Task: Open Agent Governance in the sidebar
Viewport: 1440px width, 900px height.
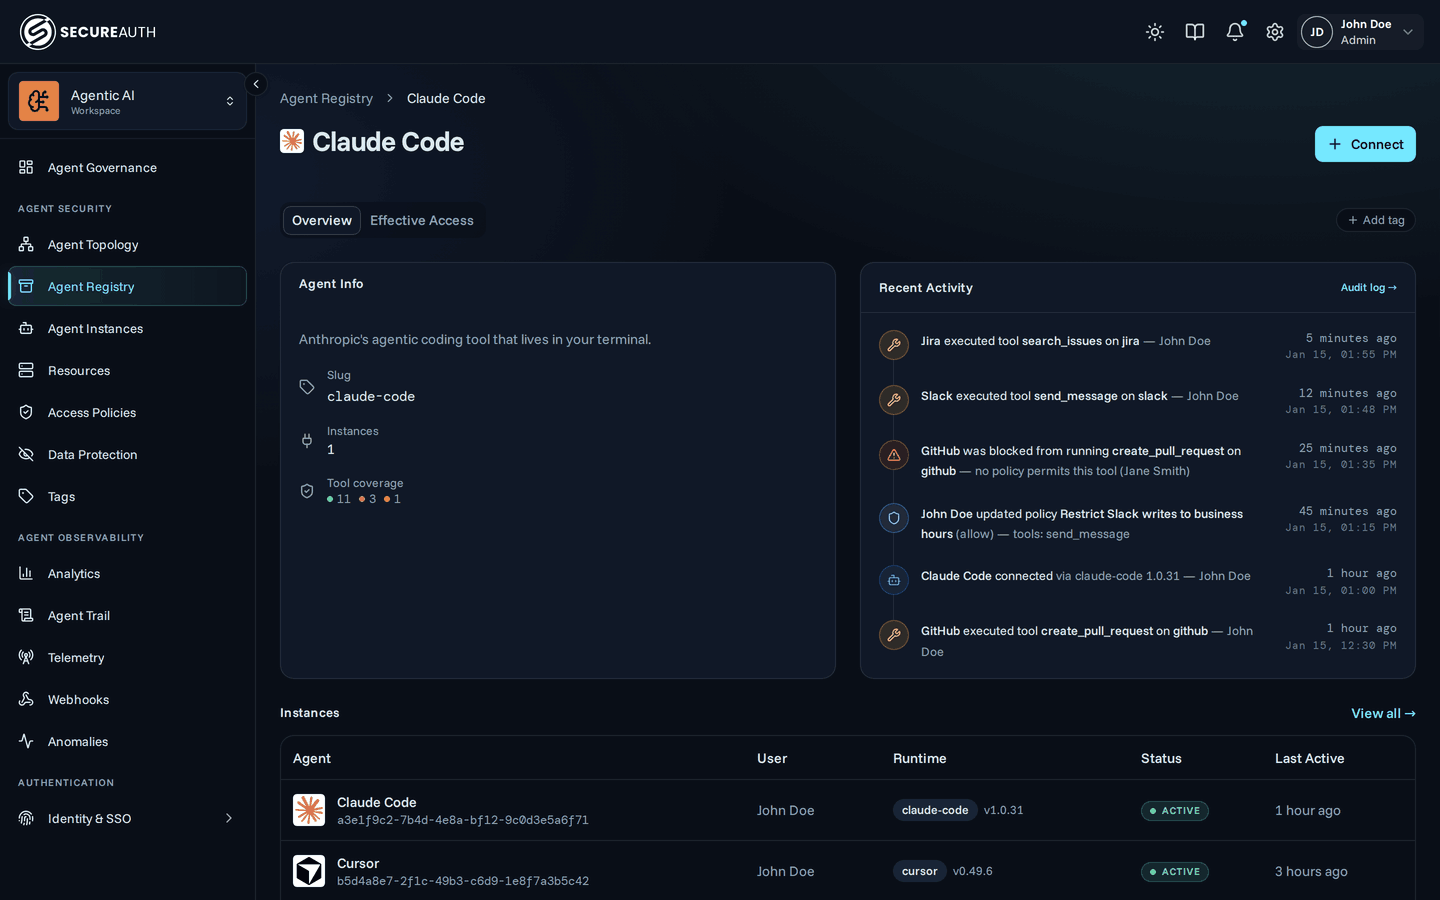Action: point(127,168)
